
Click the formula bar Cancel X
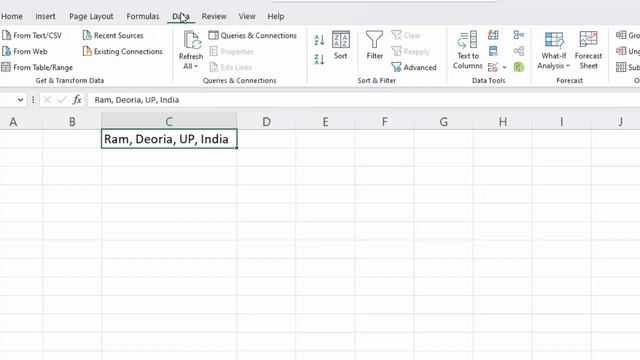point(47,100)
